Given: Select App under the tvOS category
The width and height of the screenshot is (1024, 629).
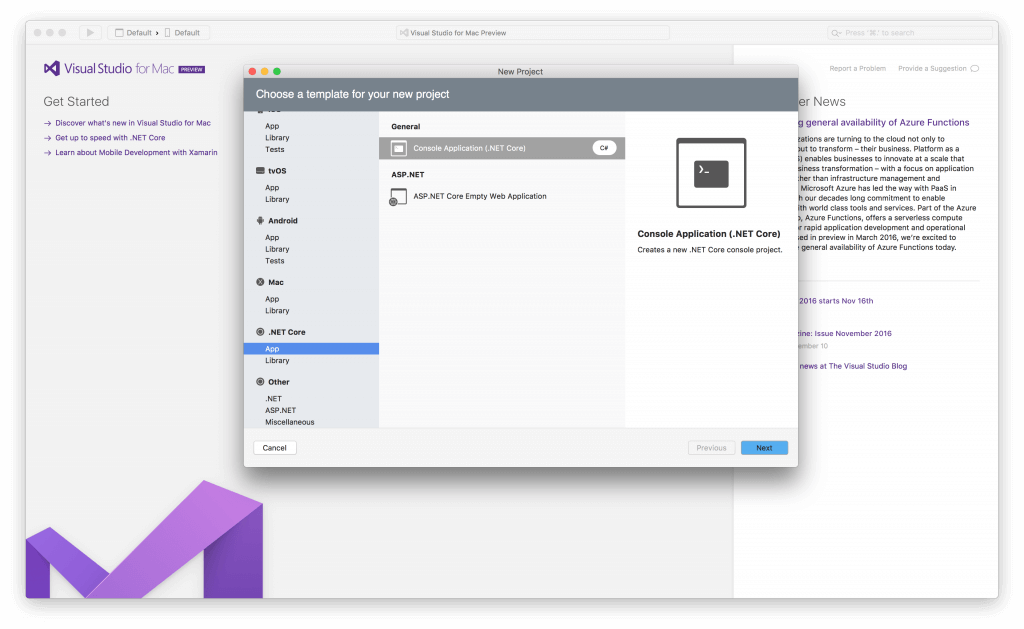Looking at the screenshot, I should point(272,187).
